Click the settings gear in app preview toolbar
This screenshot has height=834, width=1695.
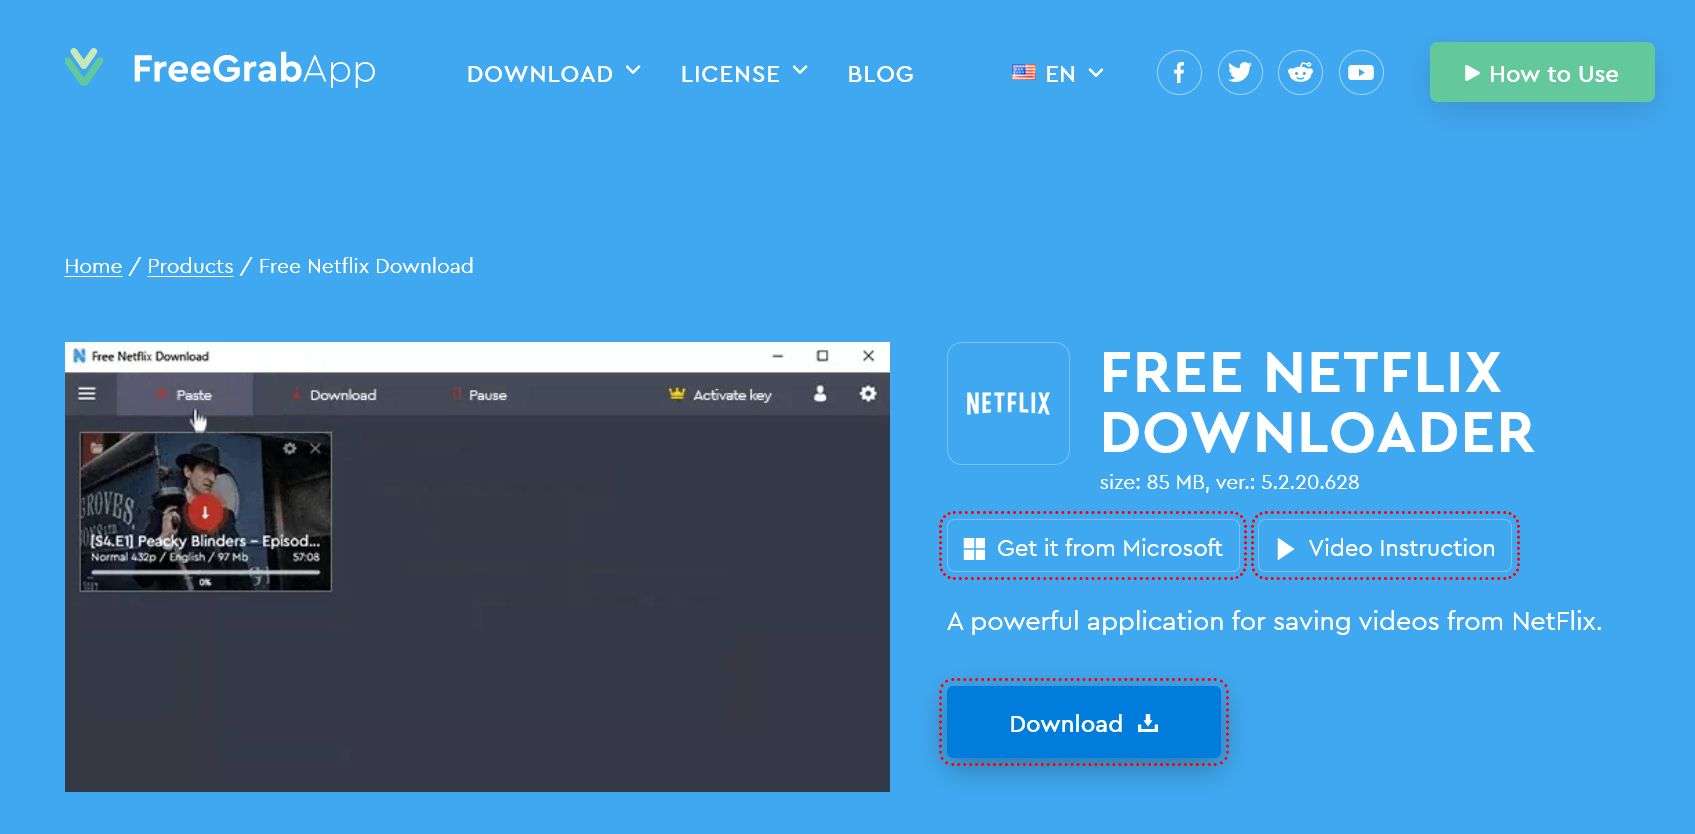click(868, 394)
